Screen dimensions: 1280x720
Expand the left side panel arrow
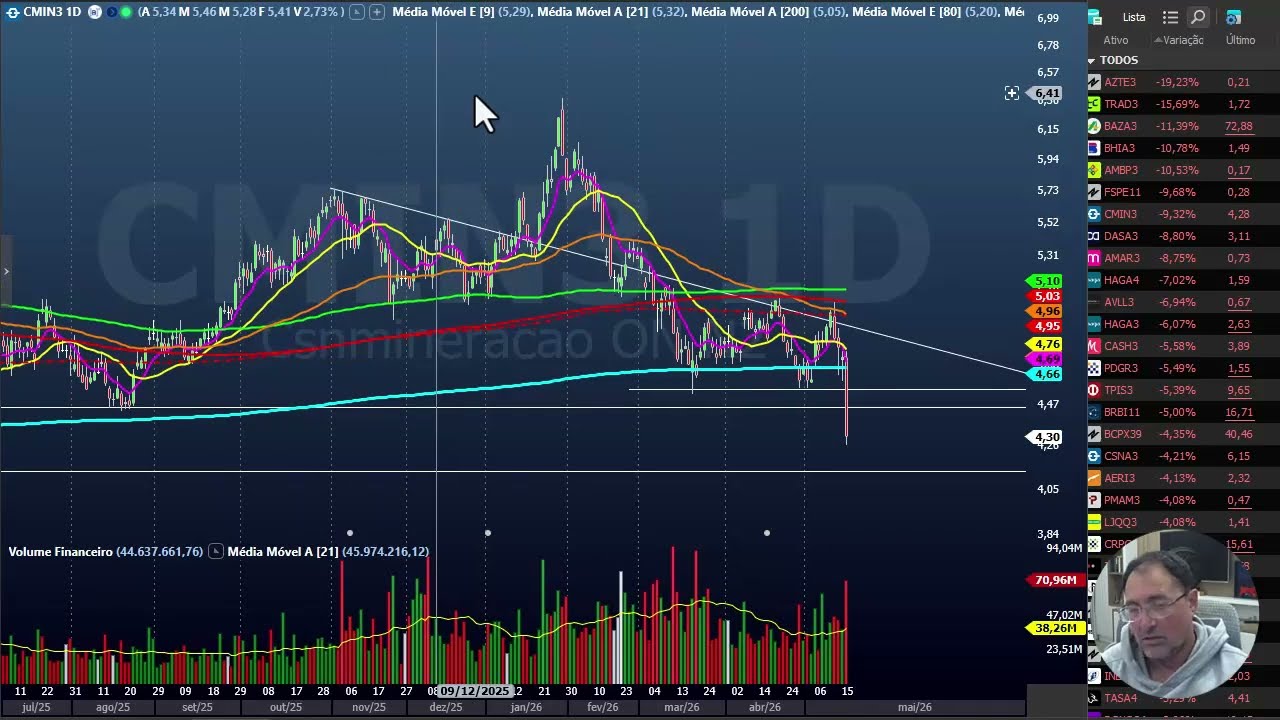[x=6, y=271]
